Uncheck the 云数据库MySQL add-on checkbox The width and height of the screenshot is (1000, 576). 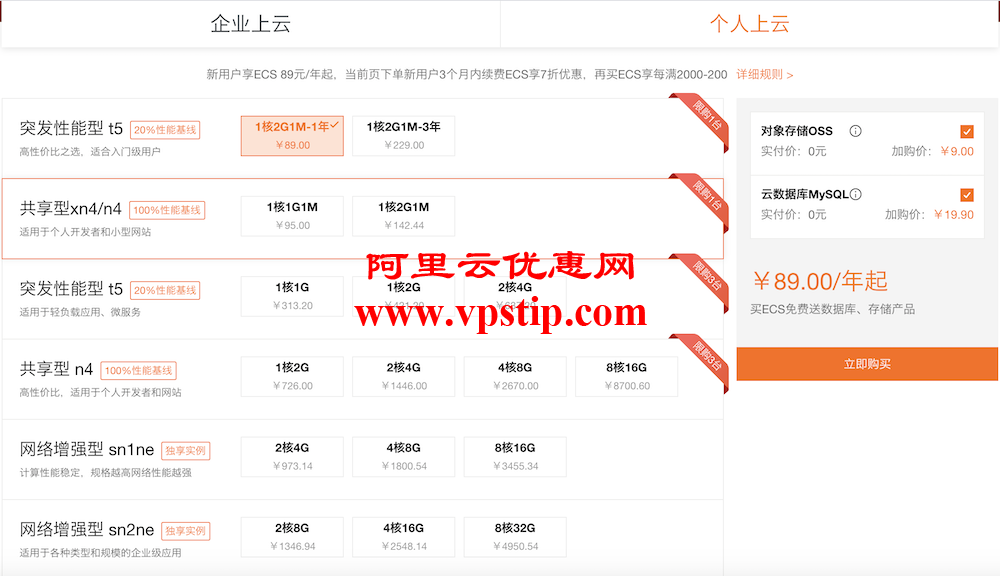(967, 195)
